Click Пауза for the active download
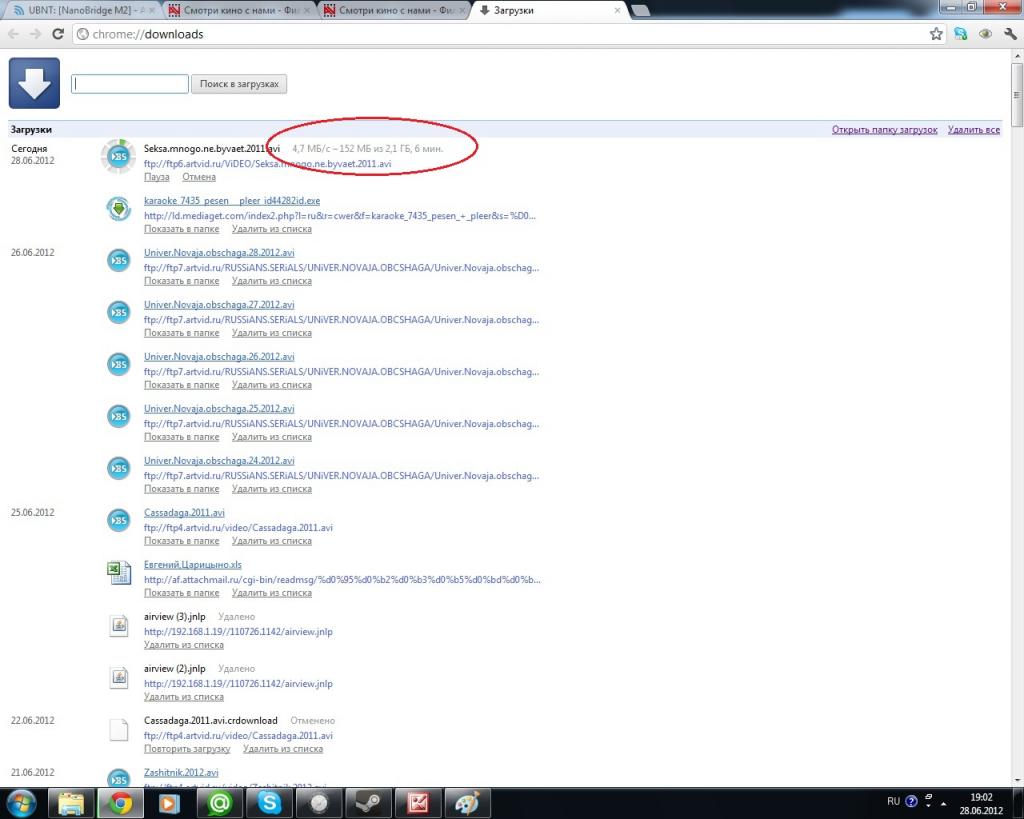This screenshot has width=1024, height=819. [156, 177]
